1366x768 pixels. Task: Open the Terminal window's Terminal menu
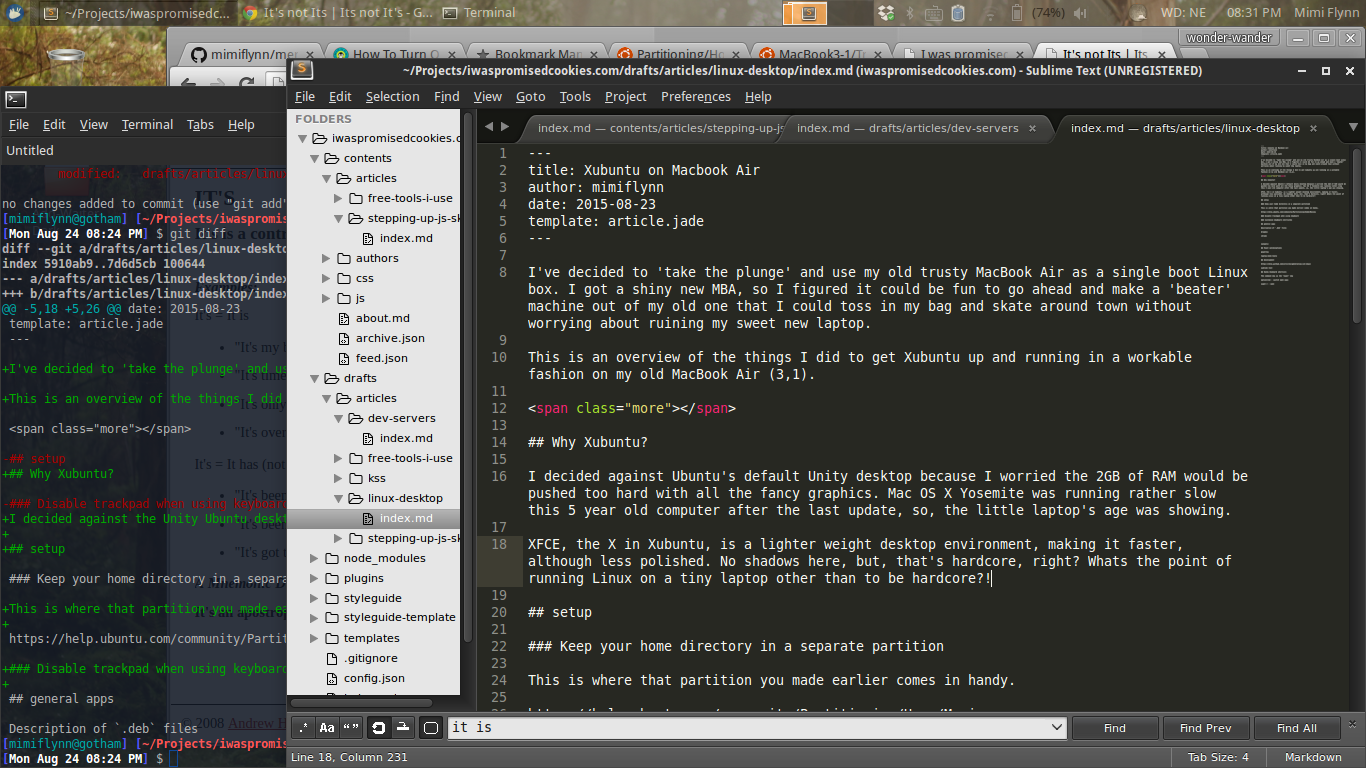147,125
